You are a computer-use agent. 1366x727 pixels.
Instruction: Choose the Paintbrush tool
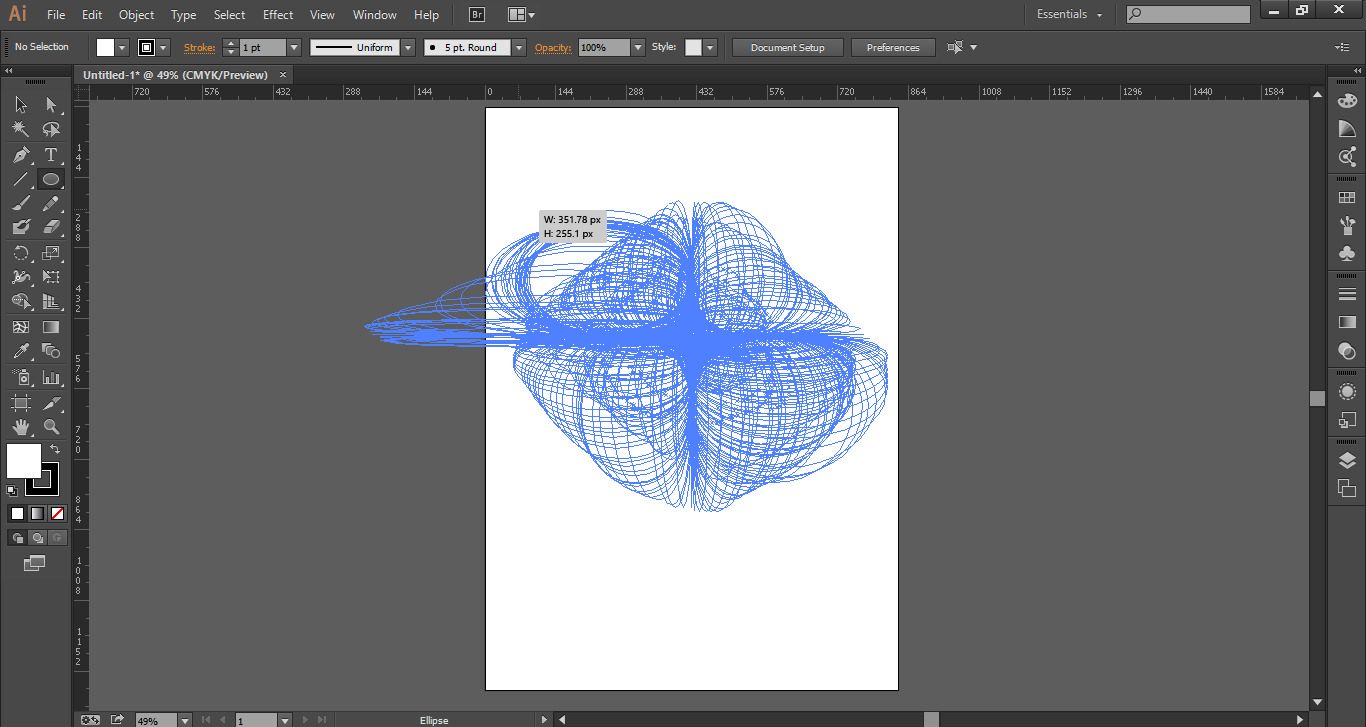pyautogui.click(x=22, y=203)
